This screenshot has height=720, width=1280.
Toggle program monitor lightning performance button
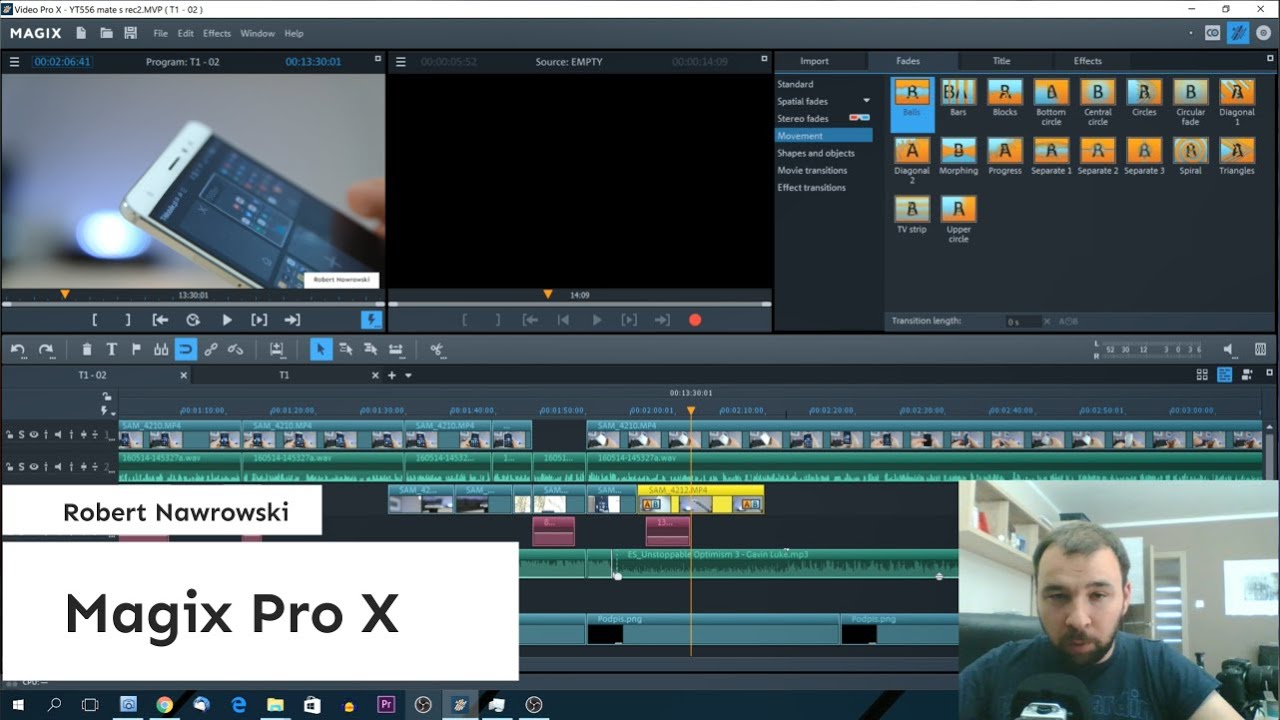click(371, 320)
